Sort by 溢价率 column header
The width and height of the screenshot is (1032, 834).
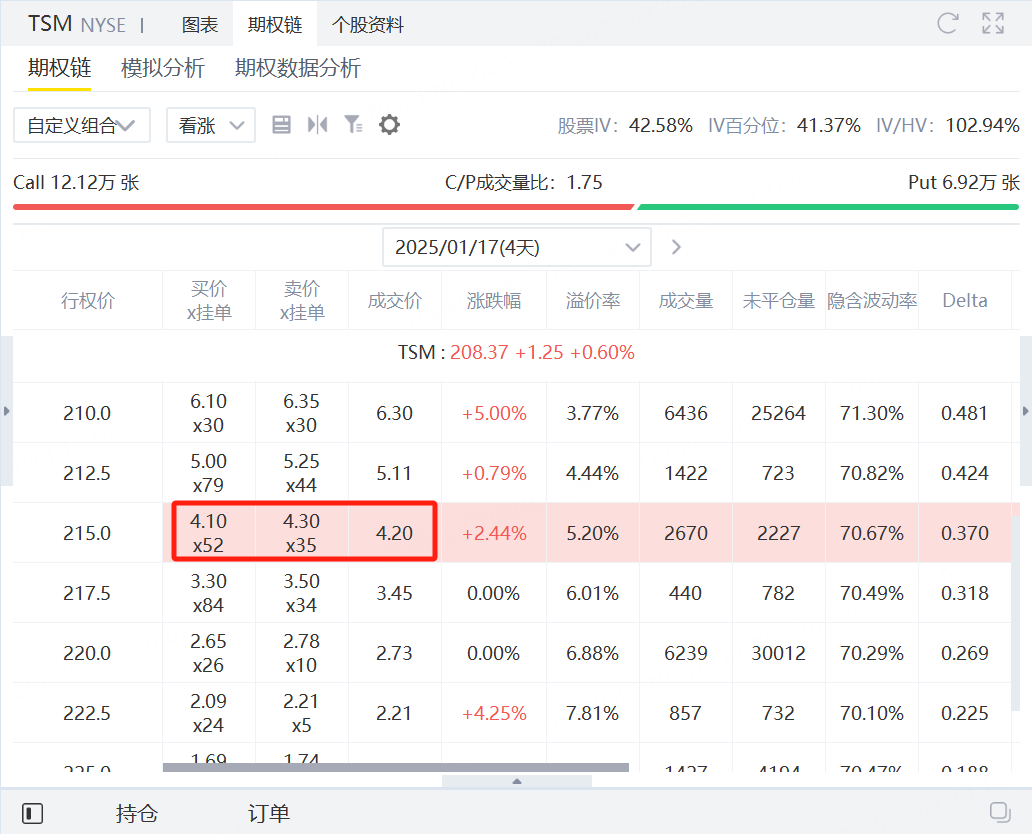point(592,301)
